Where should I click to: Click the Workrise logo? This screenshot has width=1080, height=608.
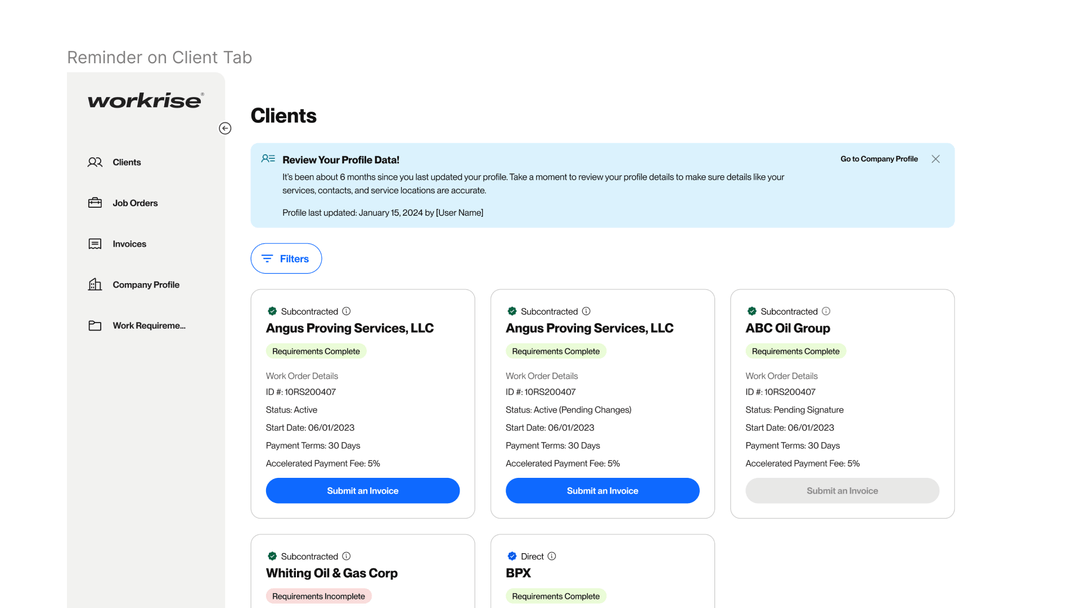pyautogui.click(x=146, y=100)
